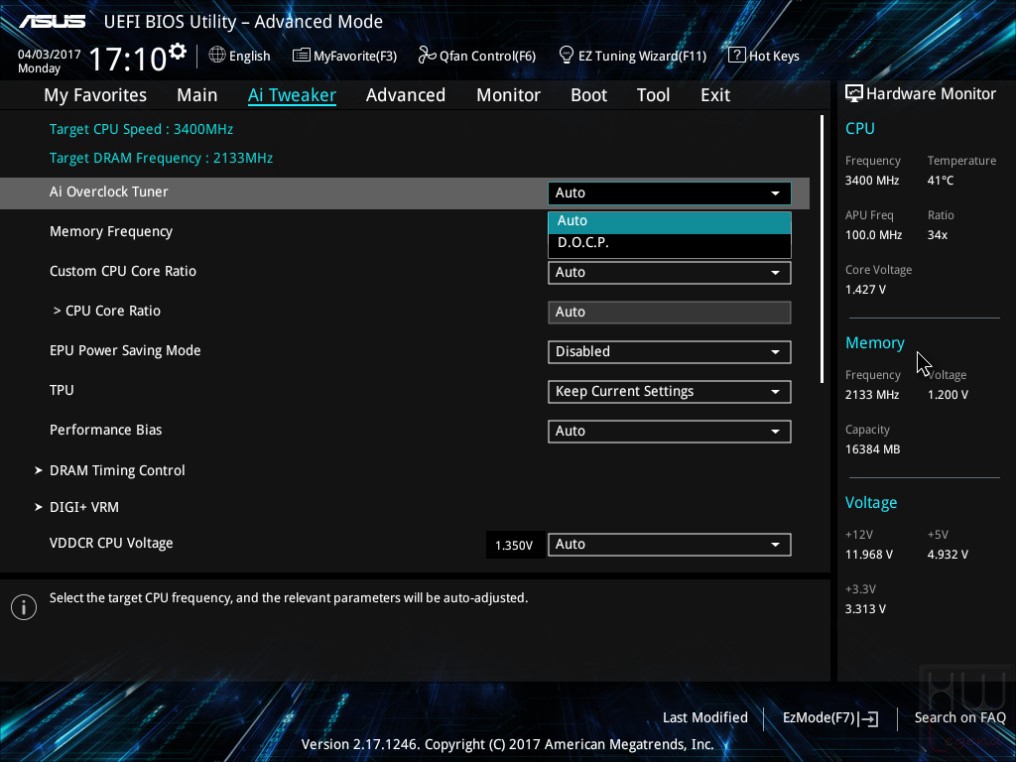Click the Custom CPU Core Ratio label
The image size is (1016, 762).
123,271
